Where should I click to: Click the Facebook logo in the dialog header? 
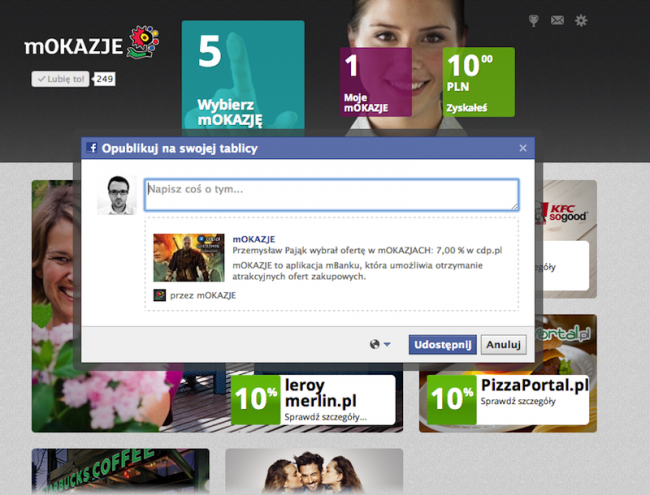pos(92,148)
